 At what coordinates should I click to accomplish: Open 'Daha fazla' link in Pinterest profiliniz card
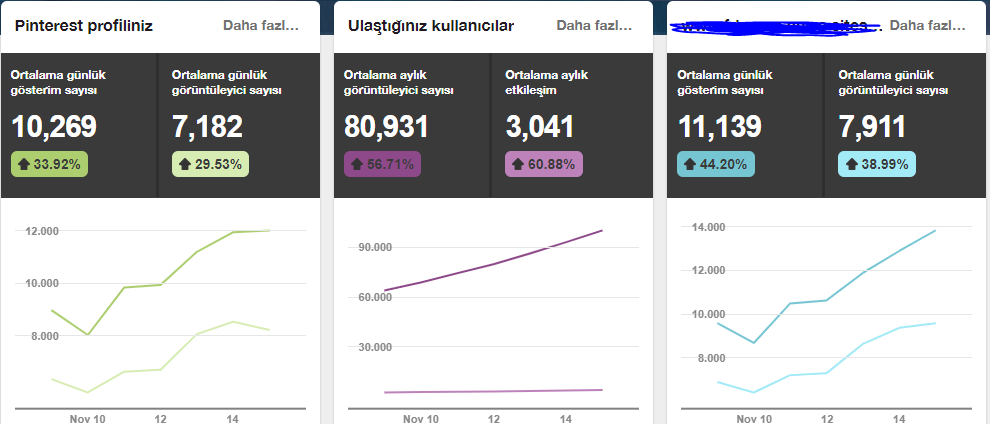coord(260,26)
